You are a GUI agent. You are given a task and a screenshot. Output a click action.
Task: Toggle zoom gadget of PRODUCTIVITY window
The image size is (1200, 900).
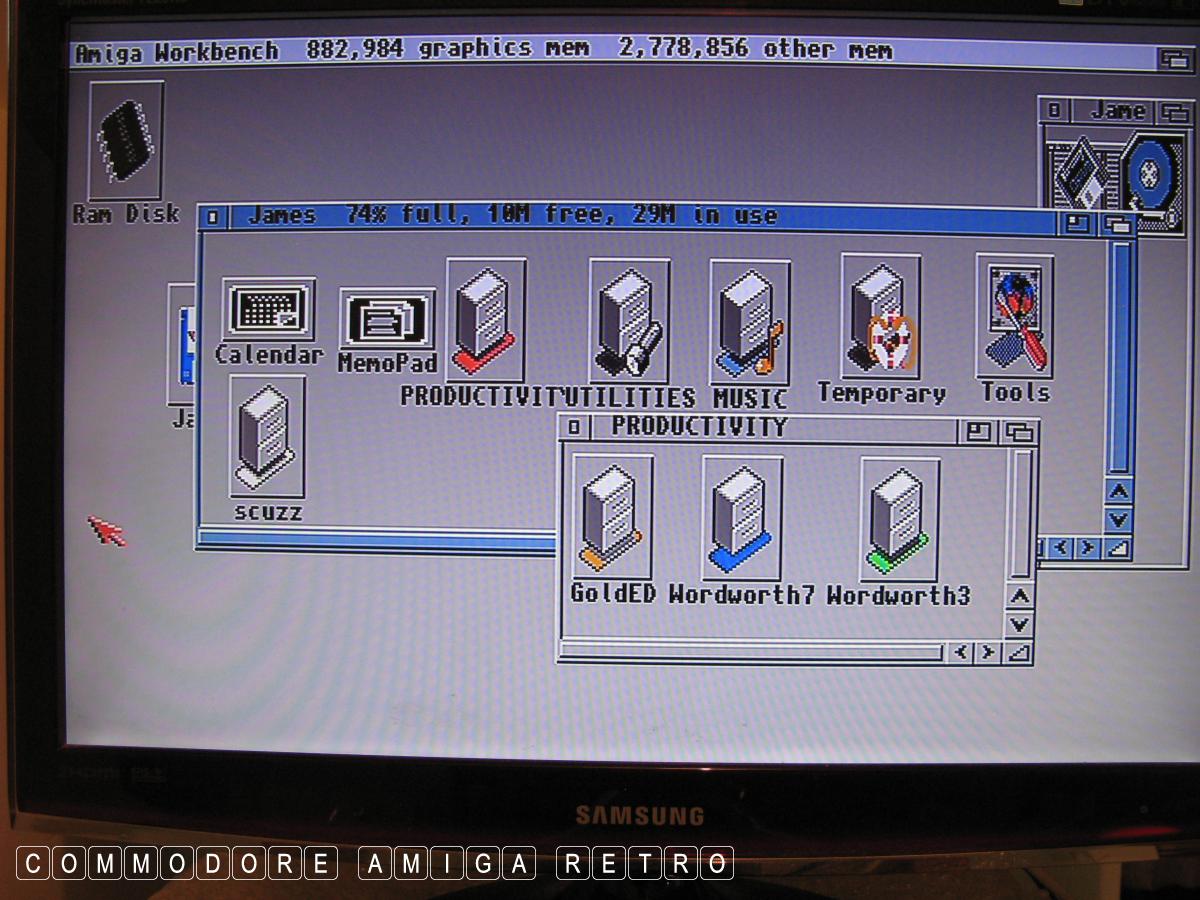pos(979,431)
